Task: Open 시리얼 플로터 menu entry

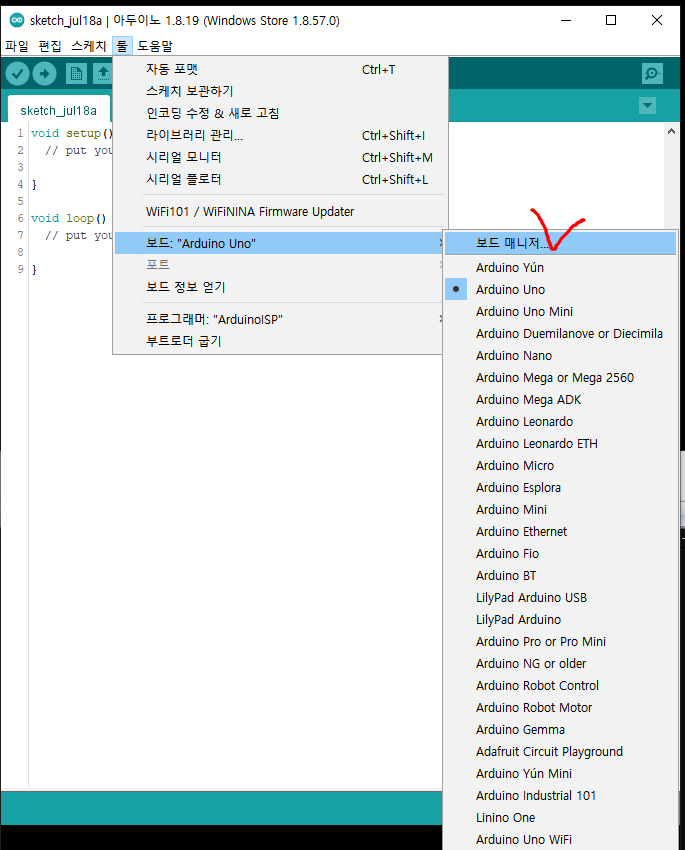Action: click(x=280, y=179)
